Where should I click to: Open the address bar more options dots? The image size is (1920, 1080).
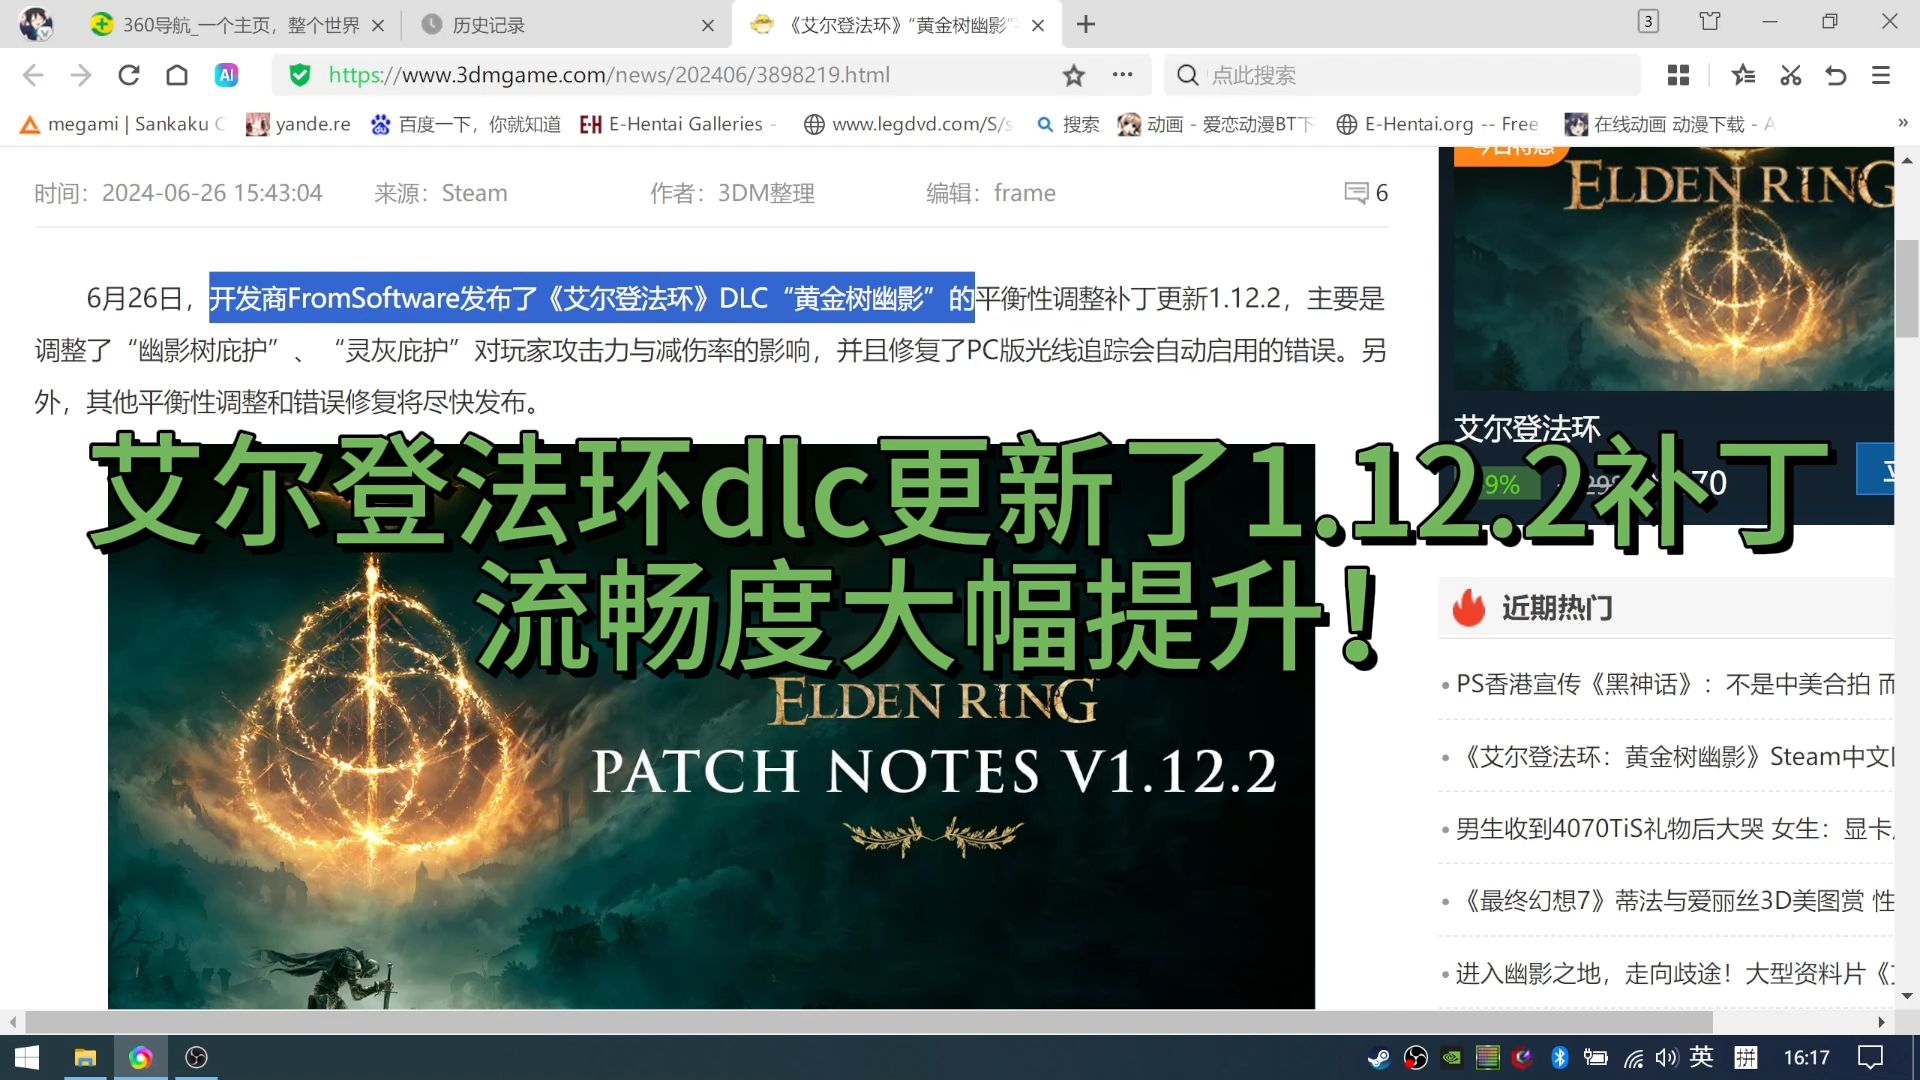click(1123, 75)
